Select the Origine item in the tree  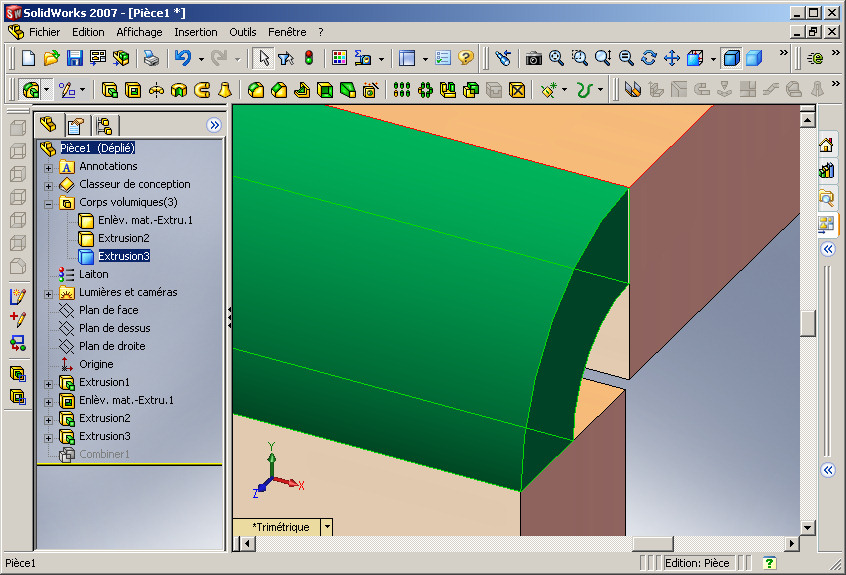96,364
